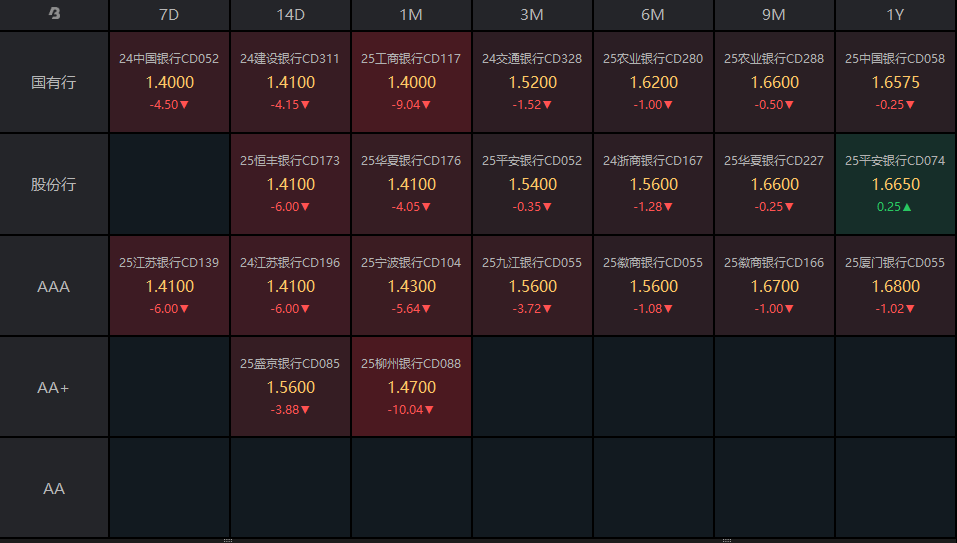
Task: Select the 24浙商银行CD167 cell
Action: coord(653,184)
